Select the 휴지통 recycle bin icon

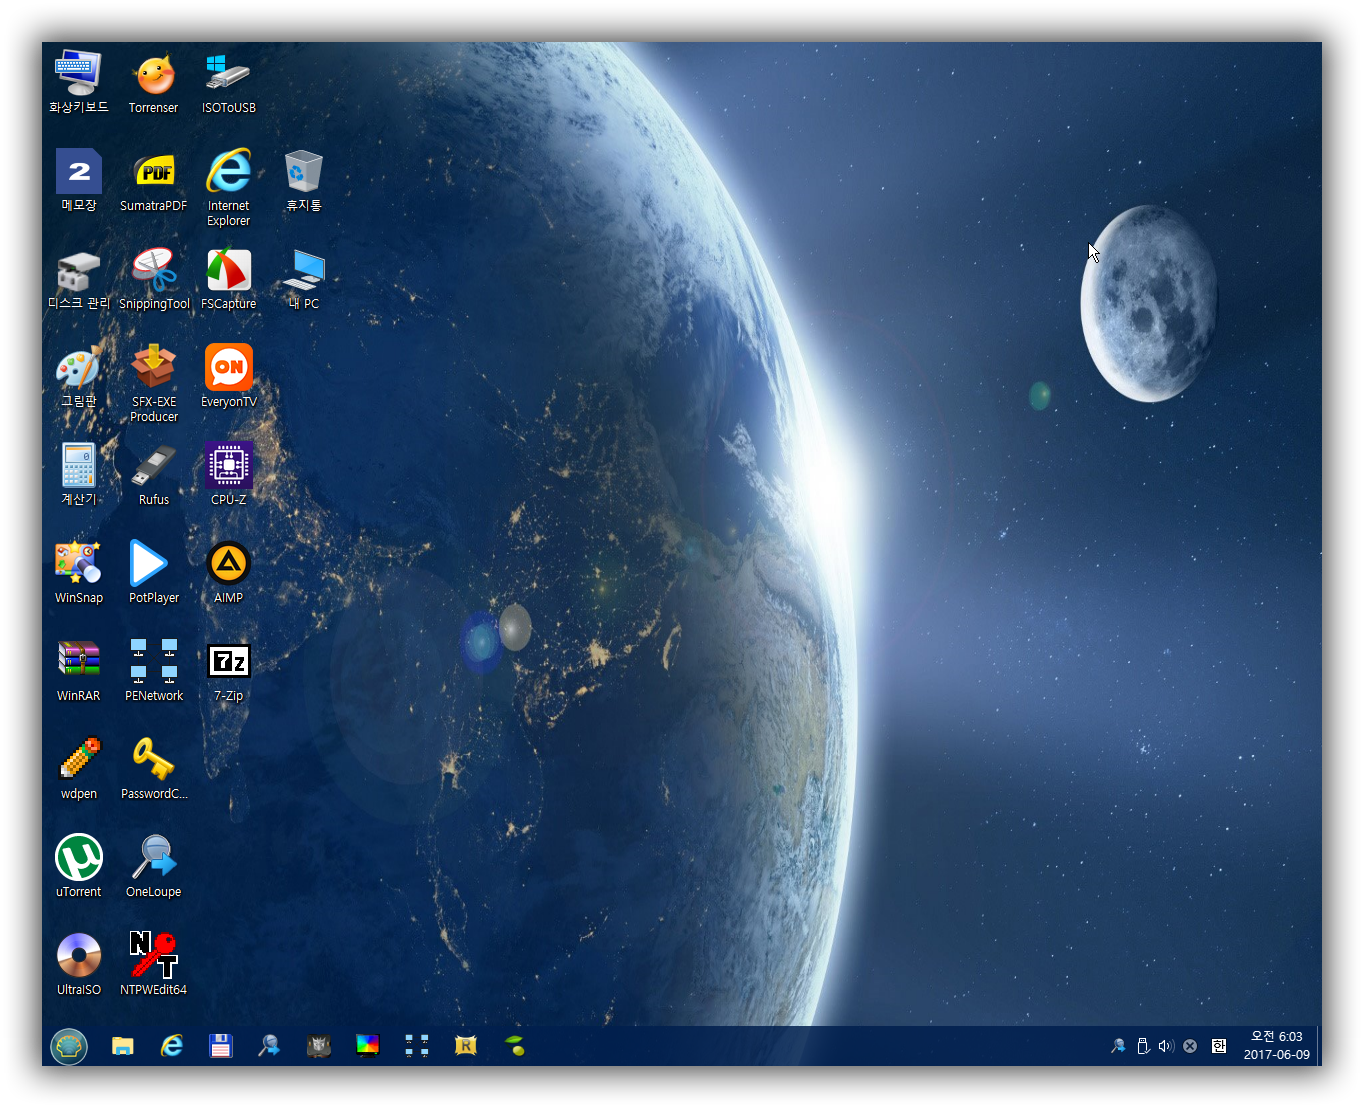coord(304,179)
